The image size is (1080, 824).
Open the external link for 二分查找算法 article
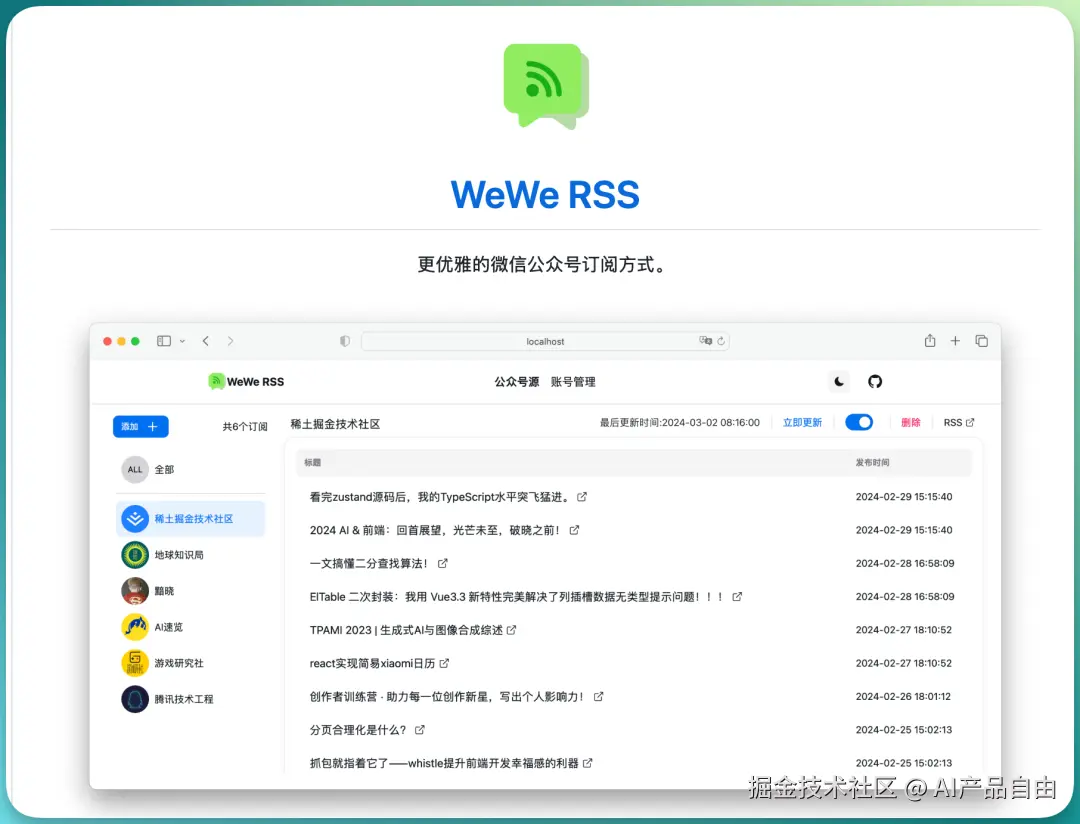point(443,564)
